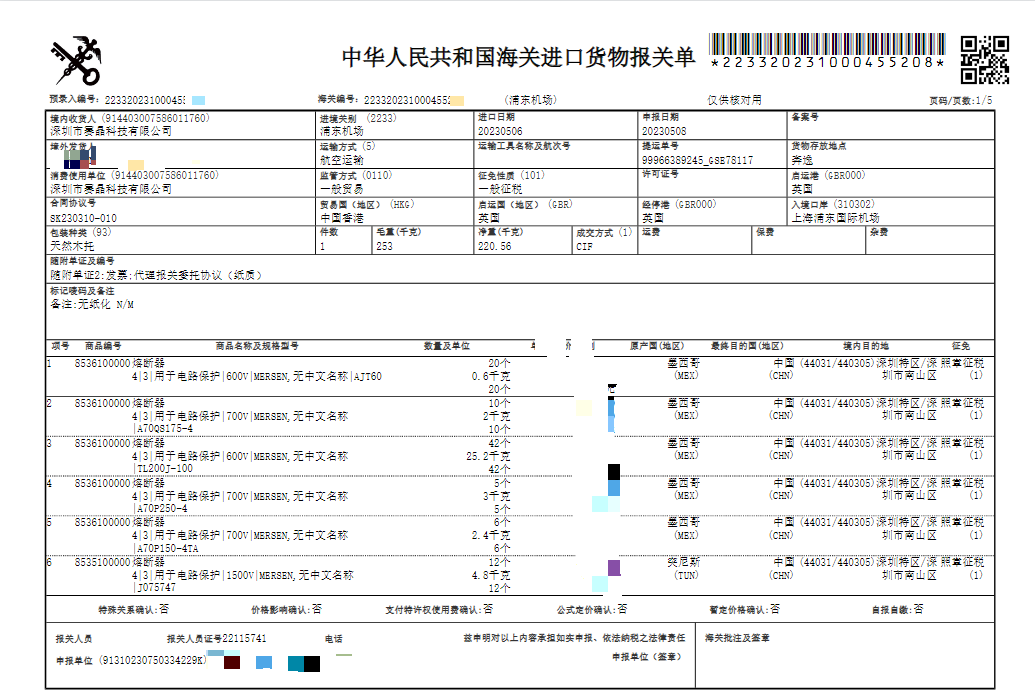Image resolution: width=1035 pixels, height=700 pixels.
Task: Click the barcode at the top
Action: point(827,45)
